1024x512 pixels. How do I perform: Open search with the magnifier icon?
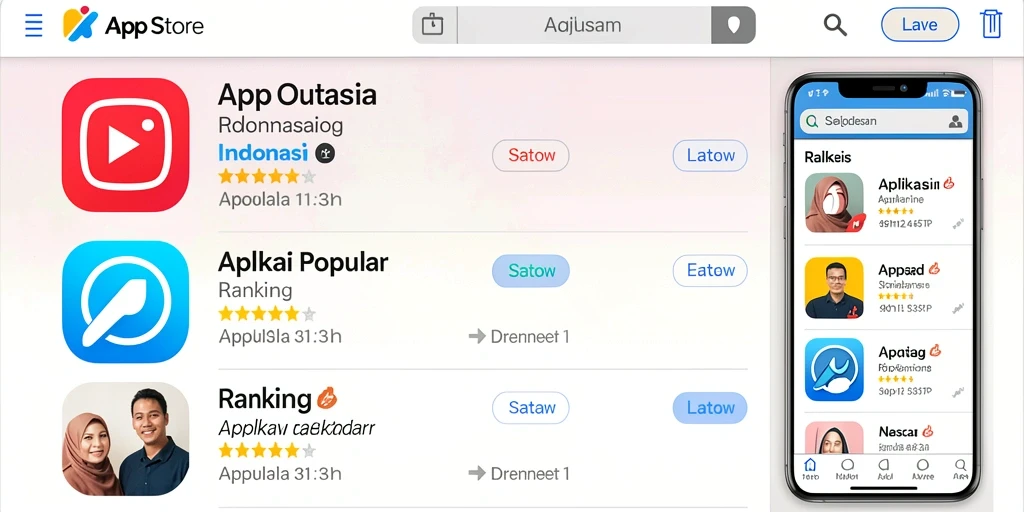[835, 25]
